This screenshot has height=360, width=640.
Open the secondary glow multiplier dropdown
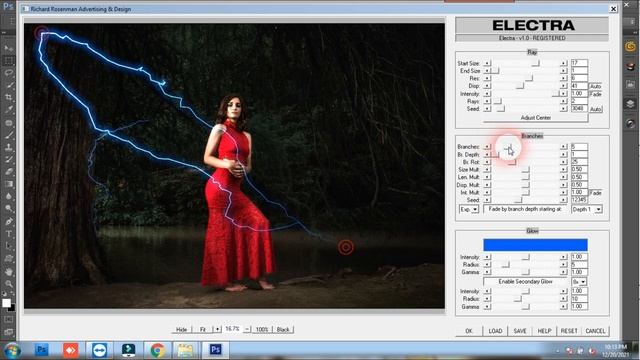pos(579,282)
